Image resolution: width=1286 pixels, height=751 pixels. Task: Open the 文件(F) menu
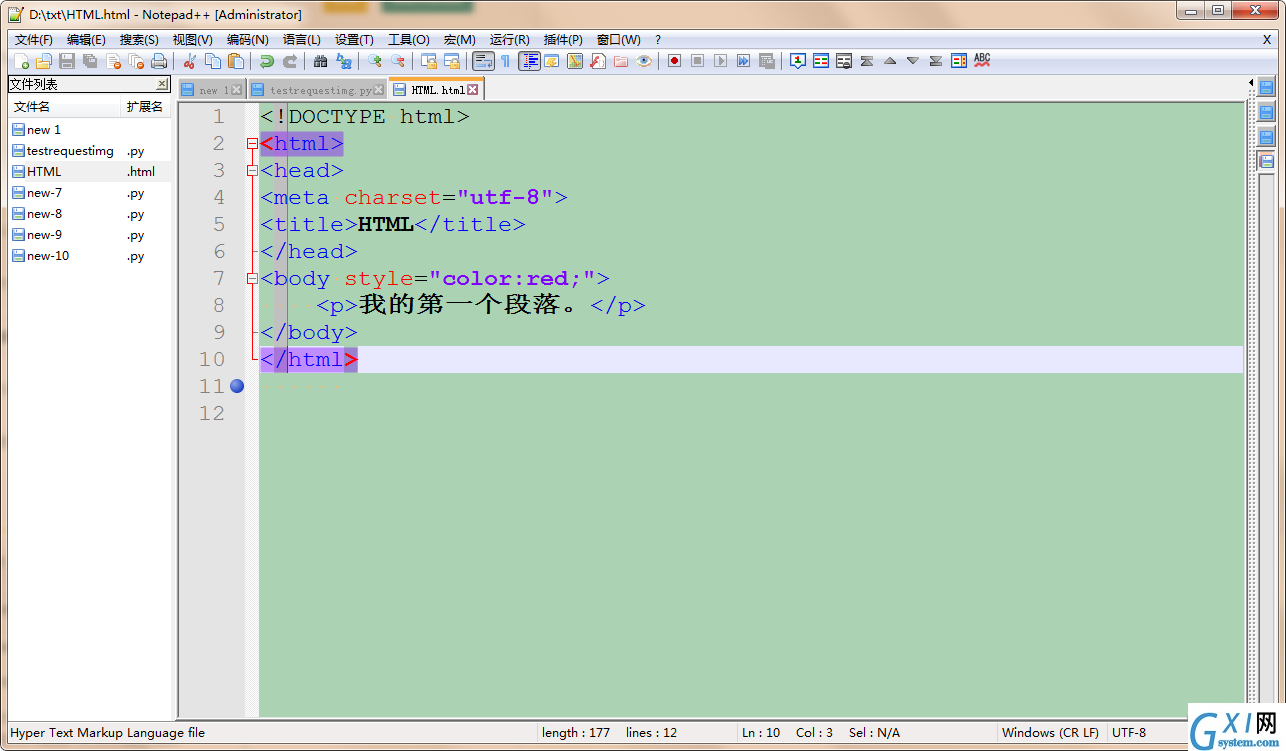tap(33, 40)
